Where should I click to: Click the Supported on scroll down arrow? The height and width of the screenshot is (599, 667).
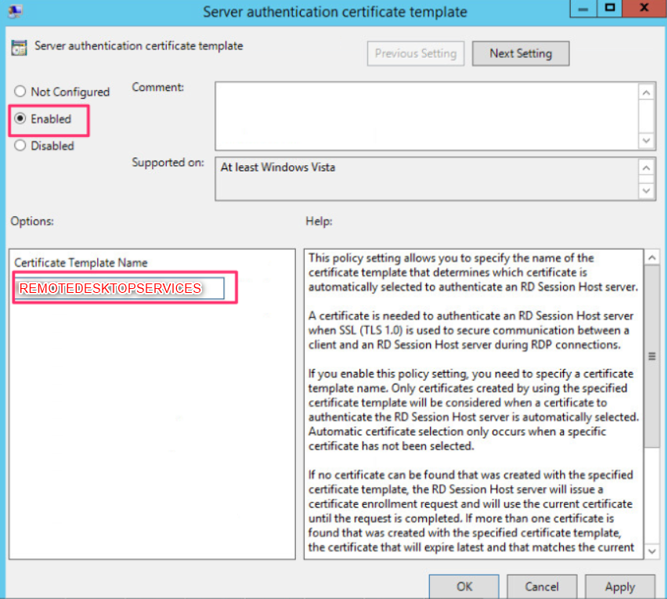pos(647,191)
